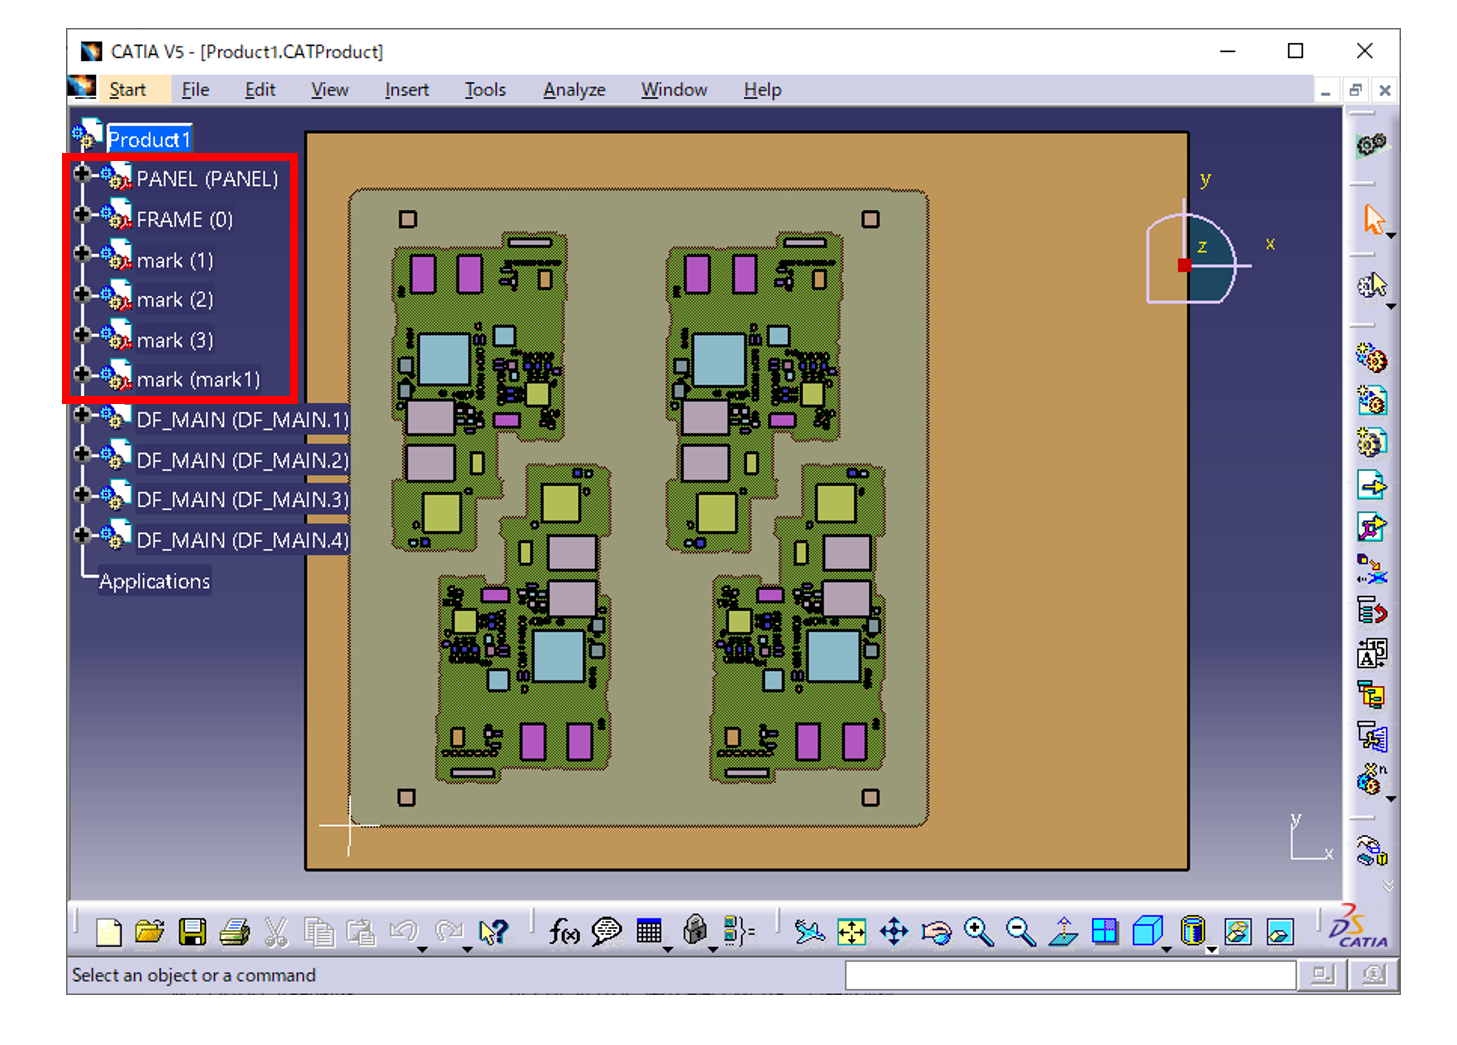
Task: Select the Product1 root node
Action: point(148,139)
